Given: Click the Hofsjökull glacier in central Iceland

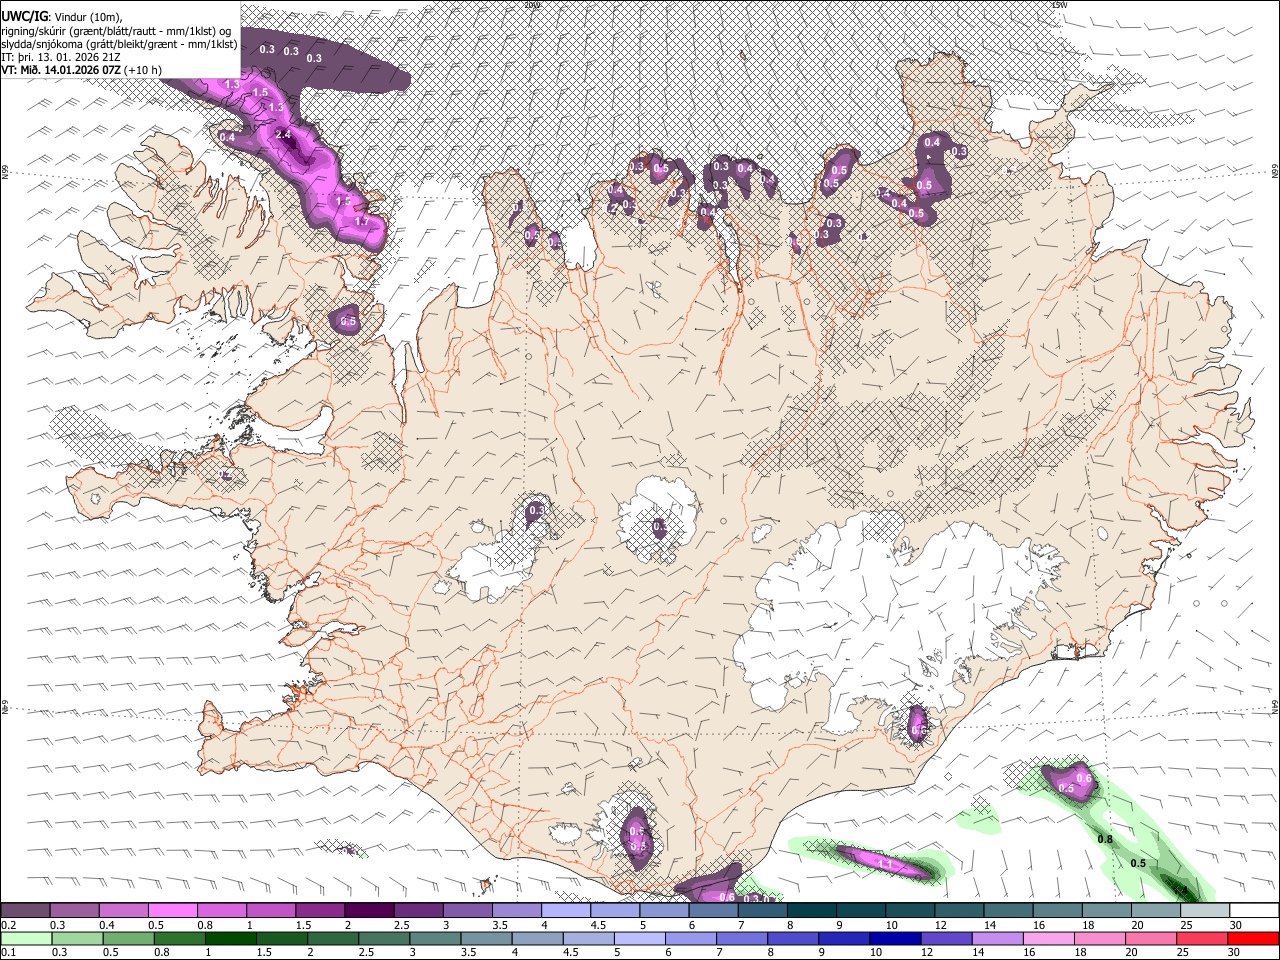Looking at the screenshot, I should (x=658, y=520).
